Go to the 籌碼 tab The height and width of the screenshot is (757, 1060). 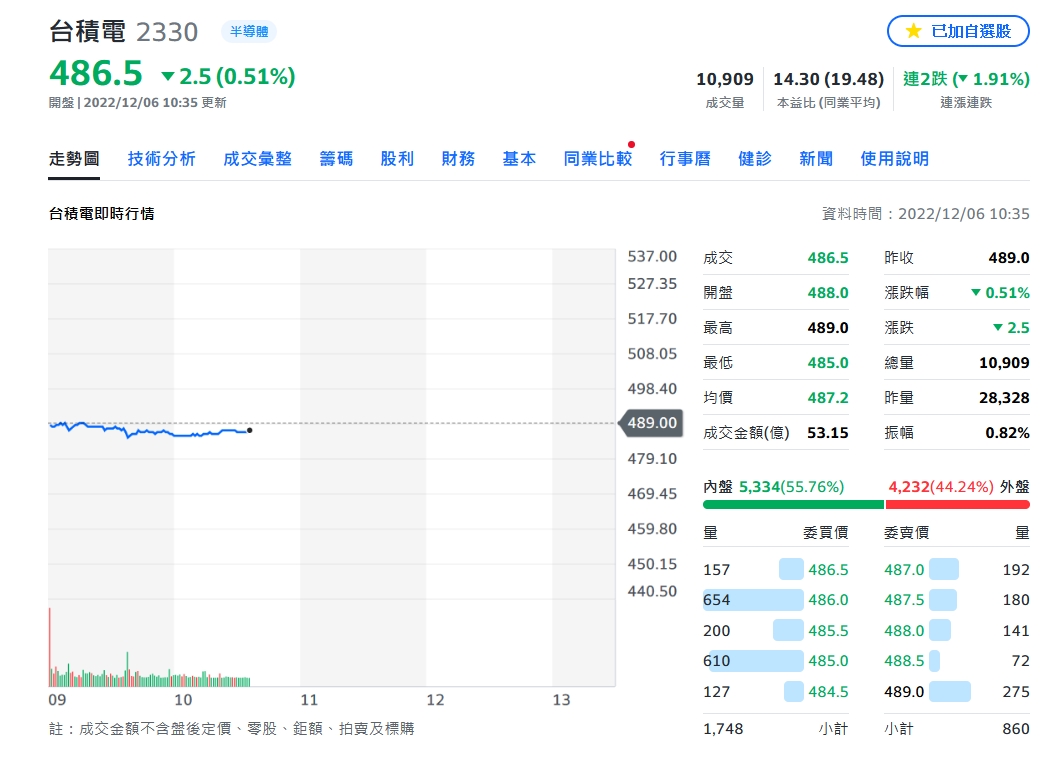[x=336, y=159]
